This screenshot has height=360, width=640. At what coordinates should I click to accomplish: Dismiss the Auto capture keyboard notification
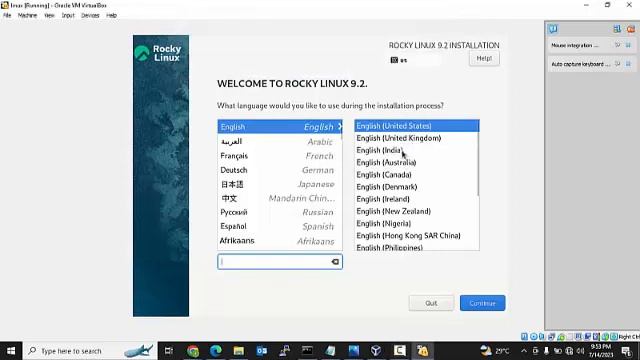(629, 64)
